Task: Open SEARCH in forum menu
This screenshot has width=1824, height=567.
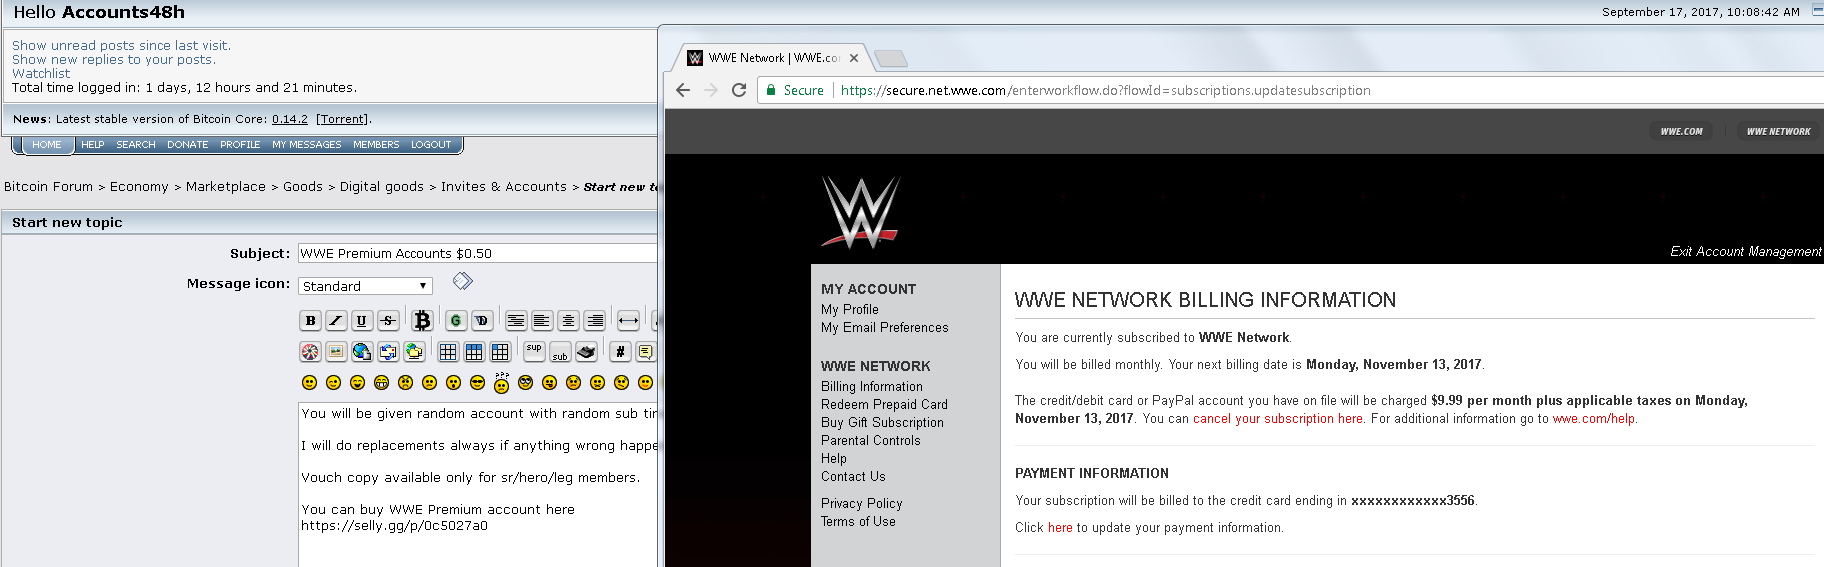Action: (136, 145)
